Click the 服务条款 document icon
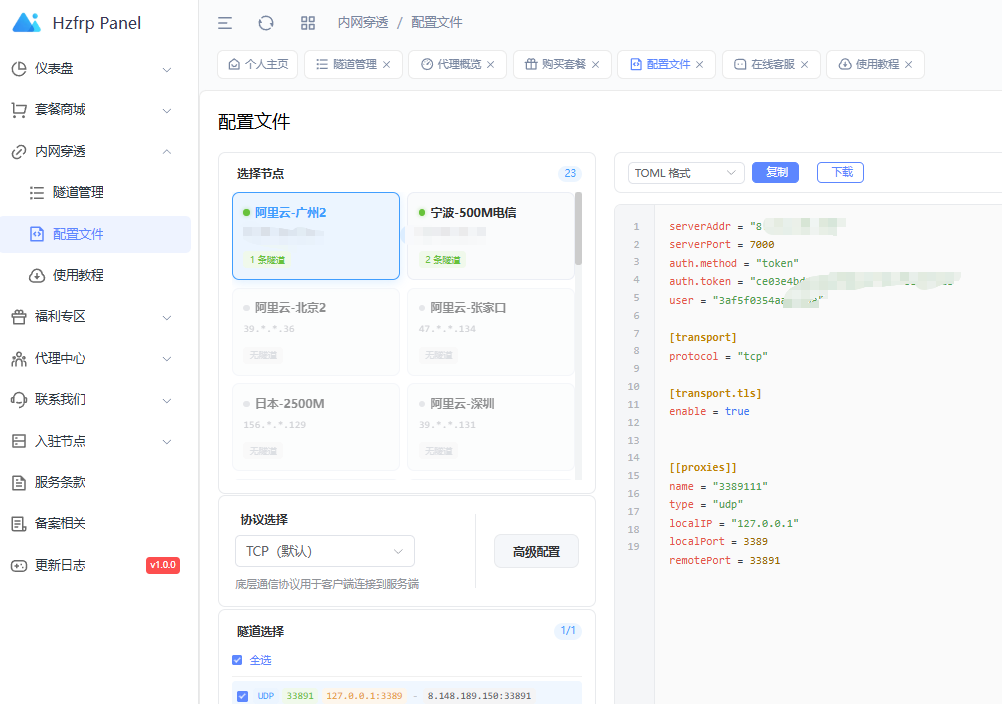 (x=19, y=482)
